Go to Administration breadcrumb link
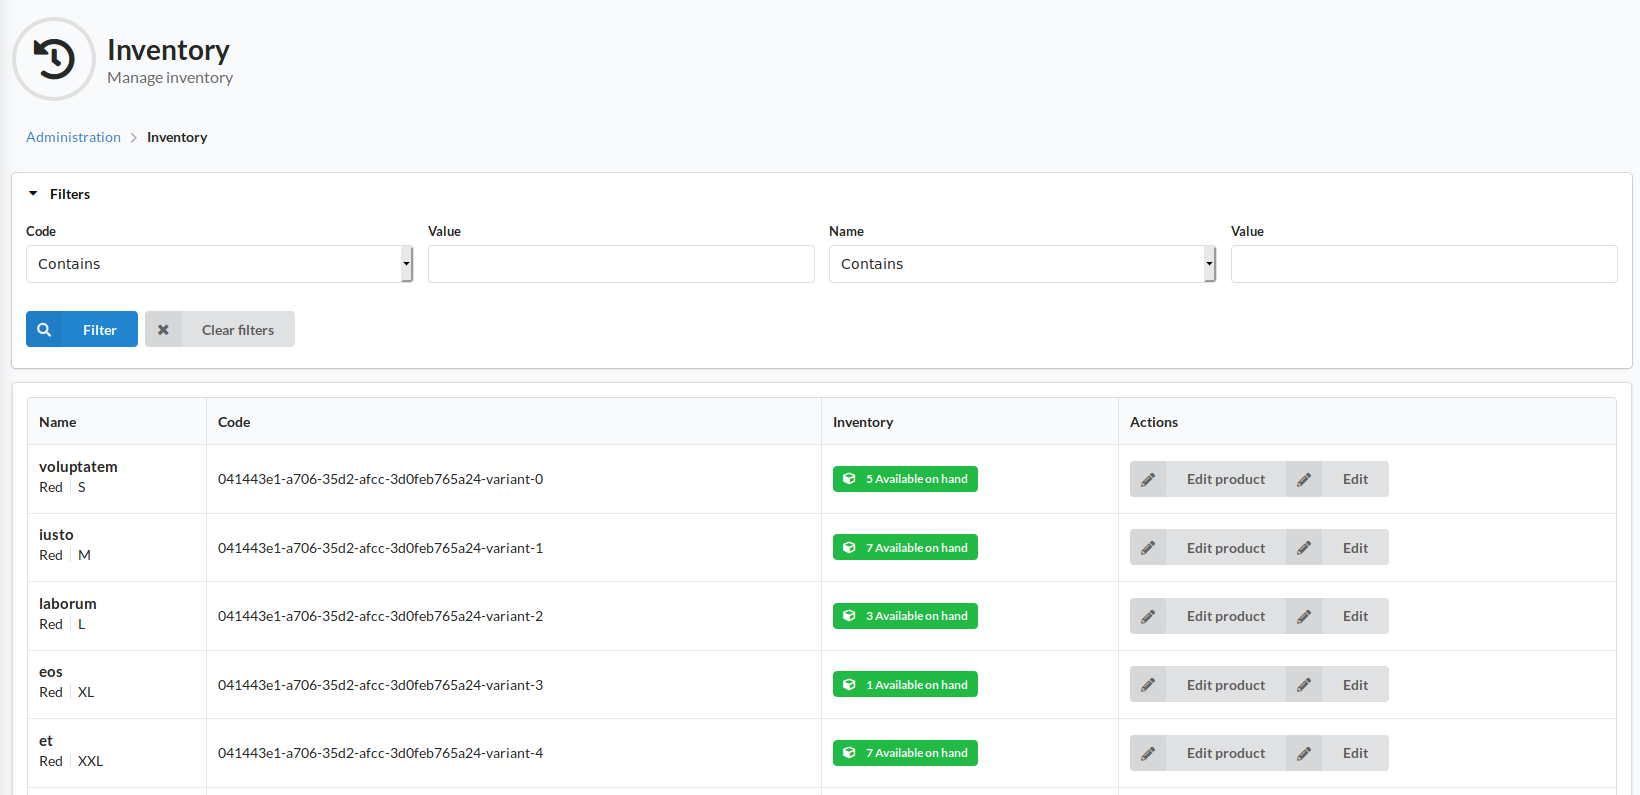The image size is (1640, 795). pyautogui.click(x=73, y=137)
